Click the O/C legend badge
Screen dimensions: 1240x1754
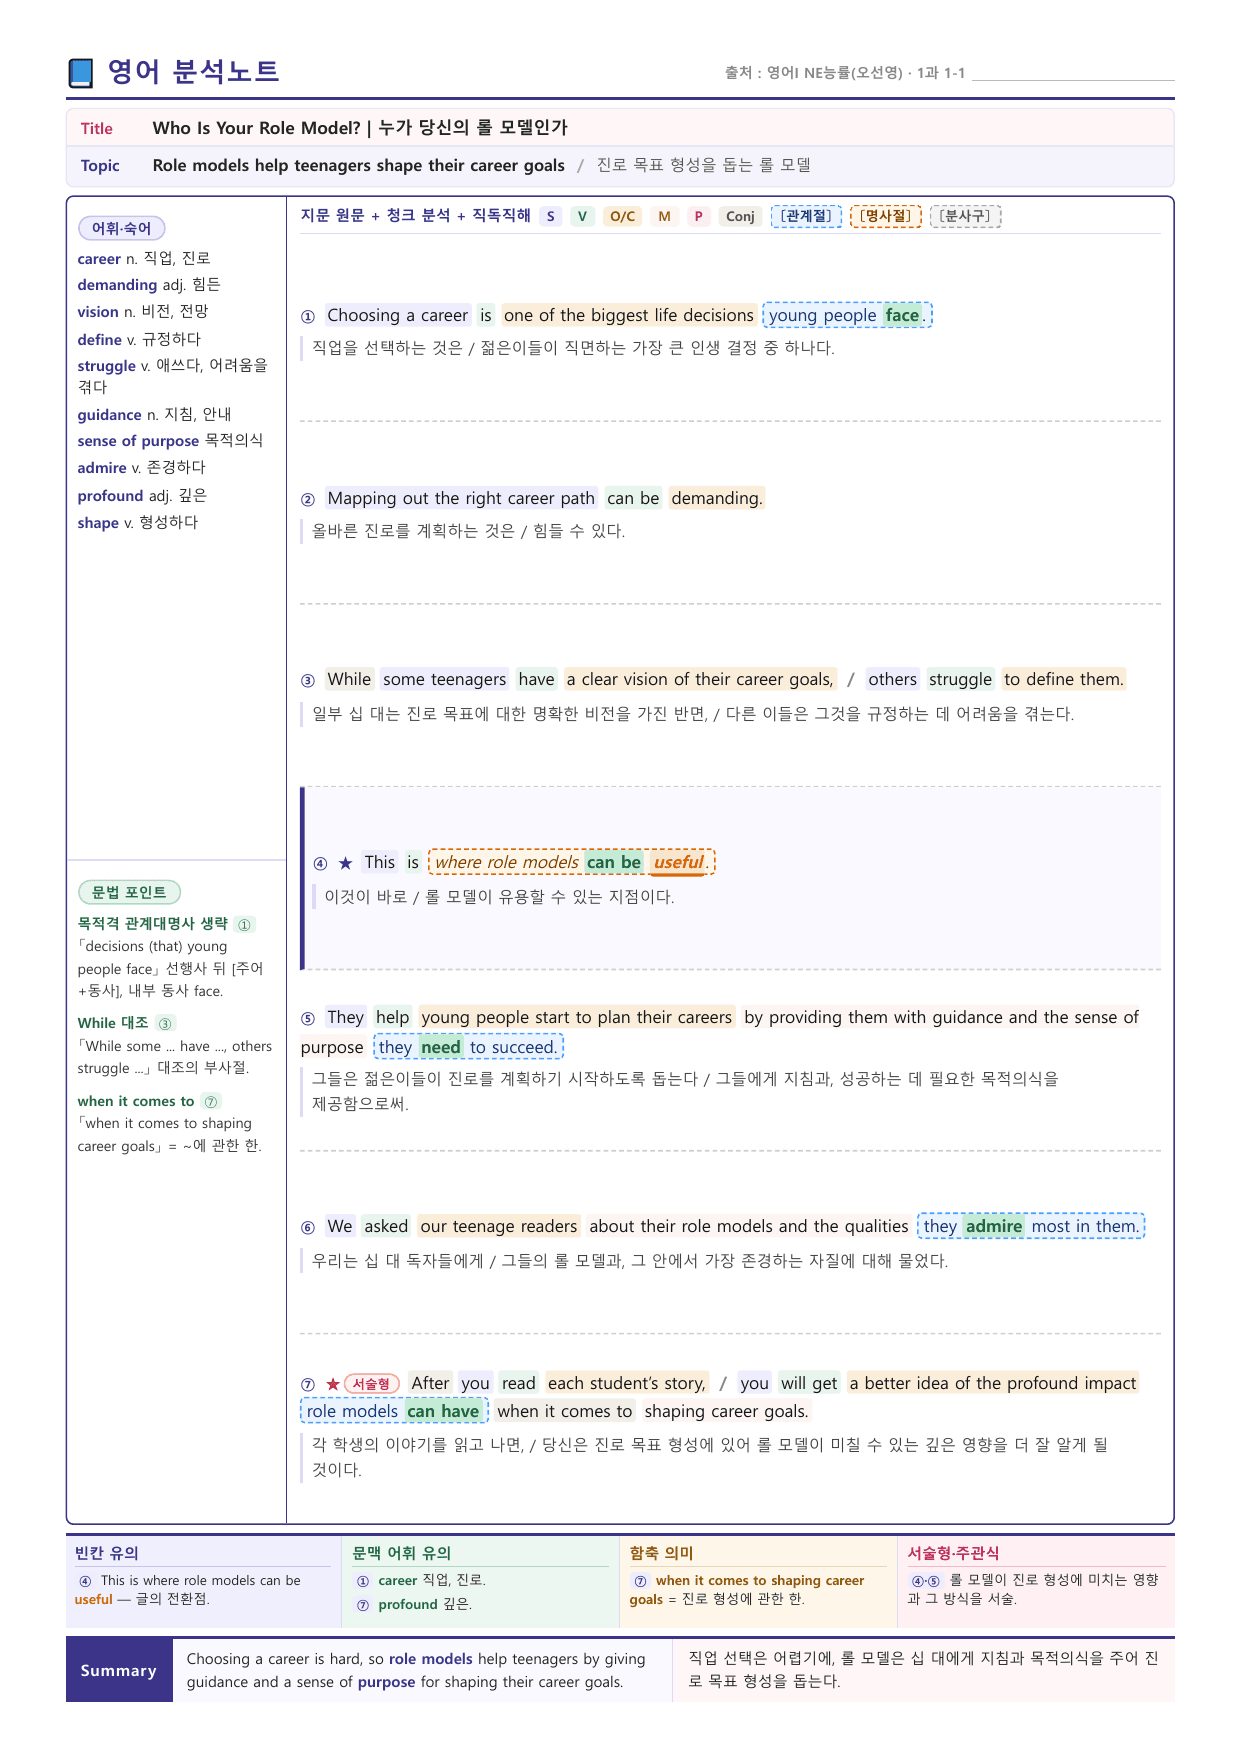pyautogui.click(x=622, y=216)
